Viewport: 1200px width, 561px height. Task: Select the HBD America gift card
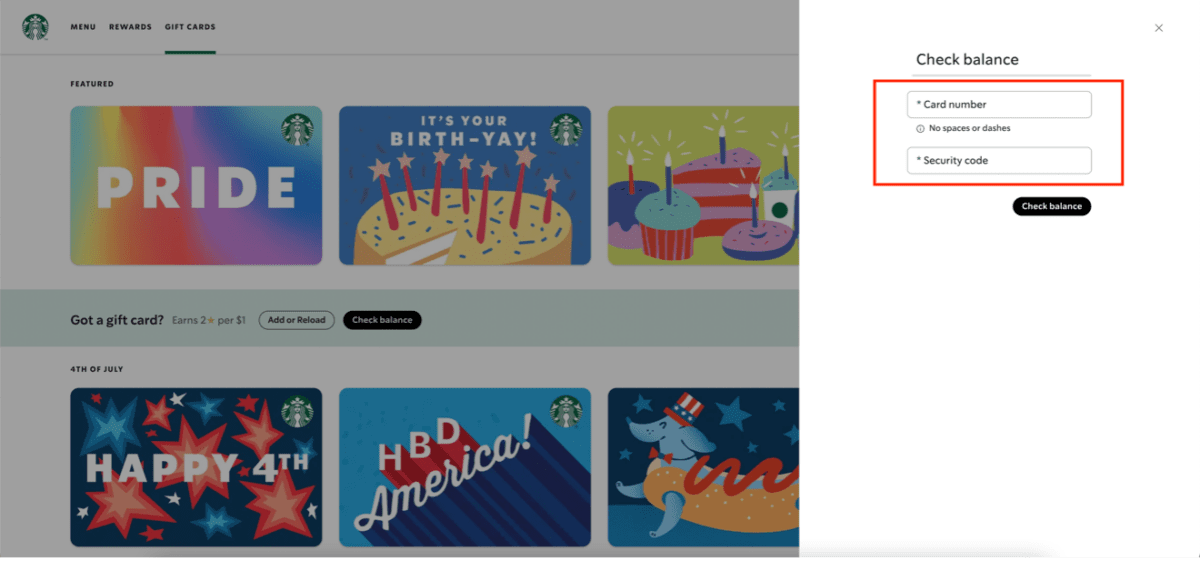[x=465, y=467]
